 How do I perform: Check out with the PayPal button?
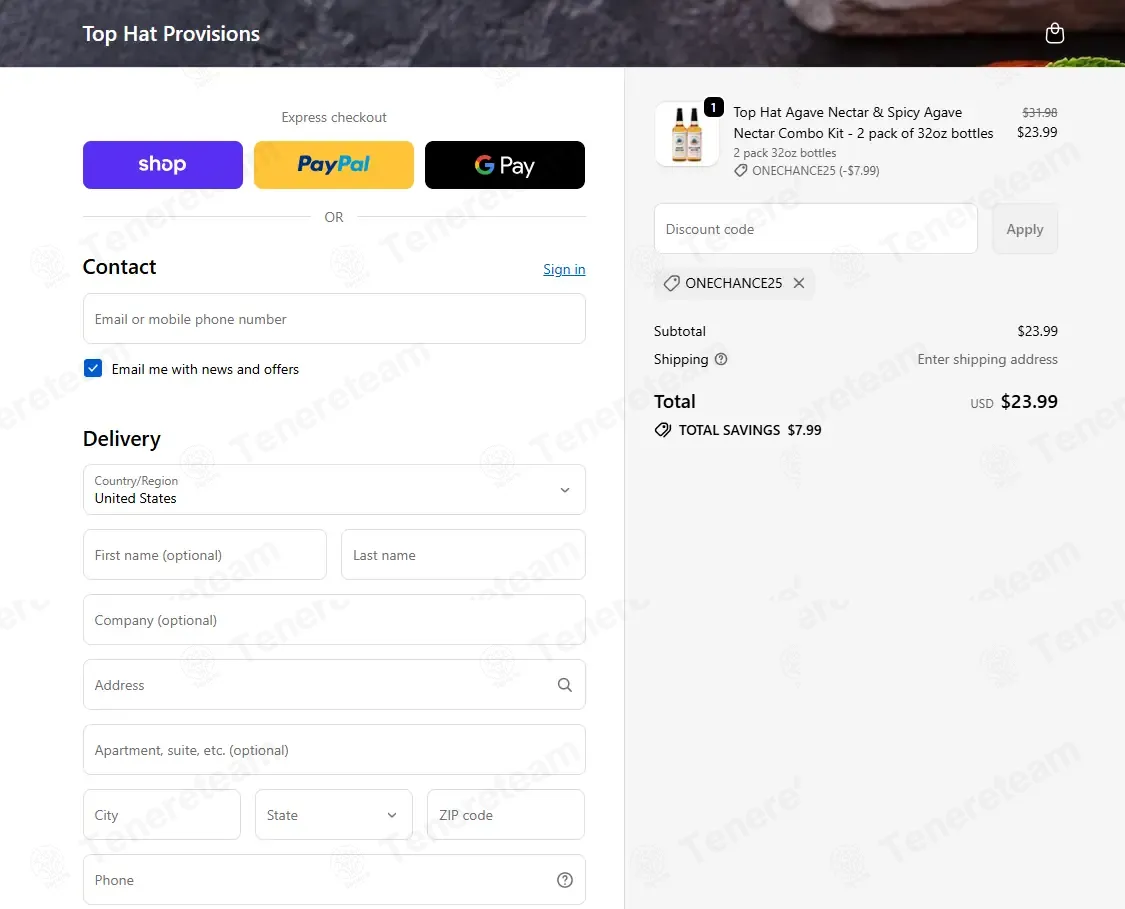pyautogui.click(x=334, y=165)
